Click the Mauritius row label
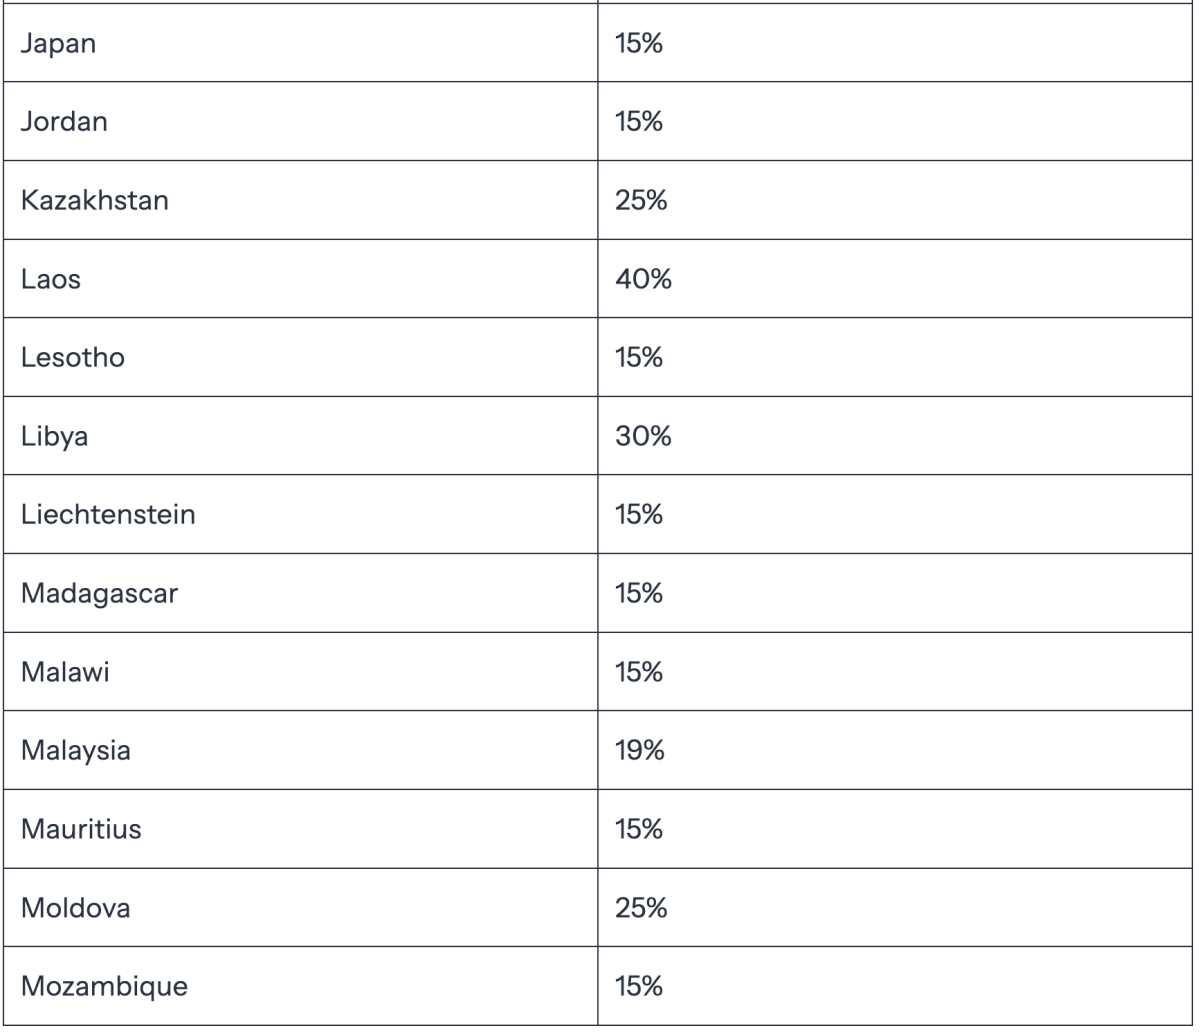Viewport: 1200px width, 1035px height. tap(80, 830)
